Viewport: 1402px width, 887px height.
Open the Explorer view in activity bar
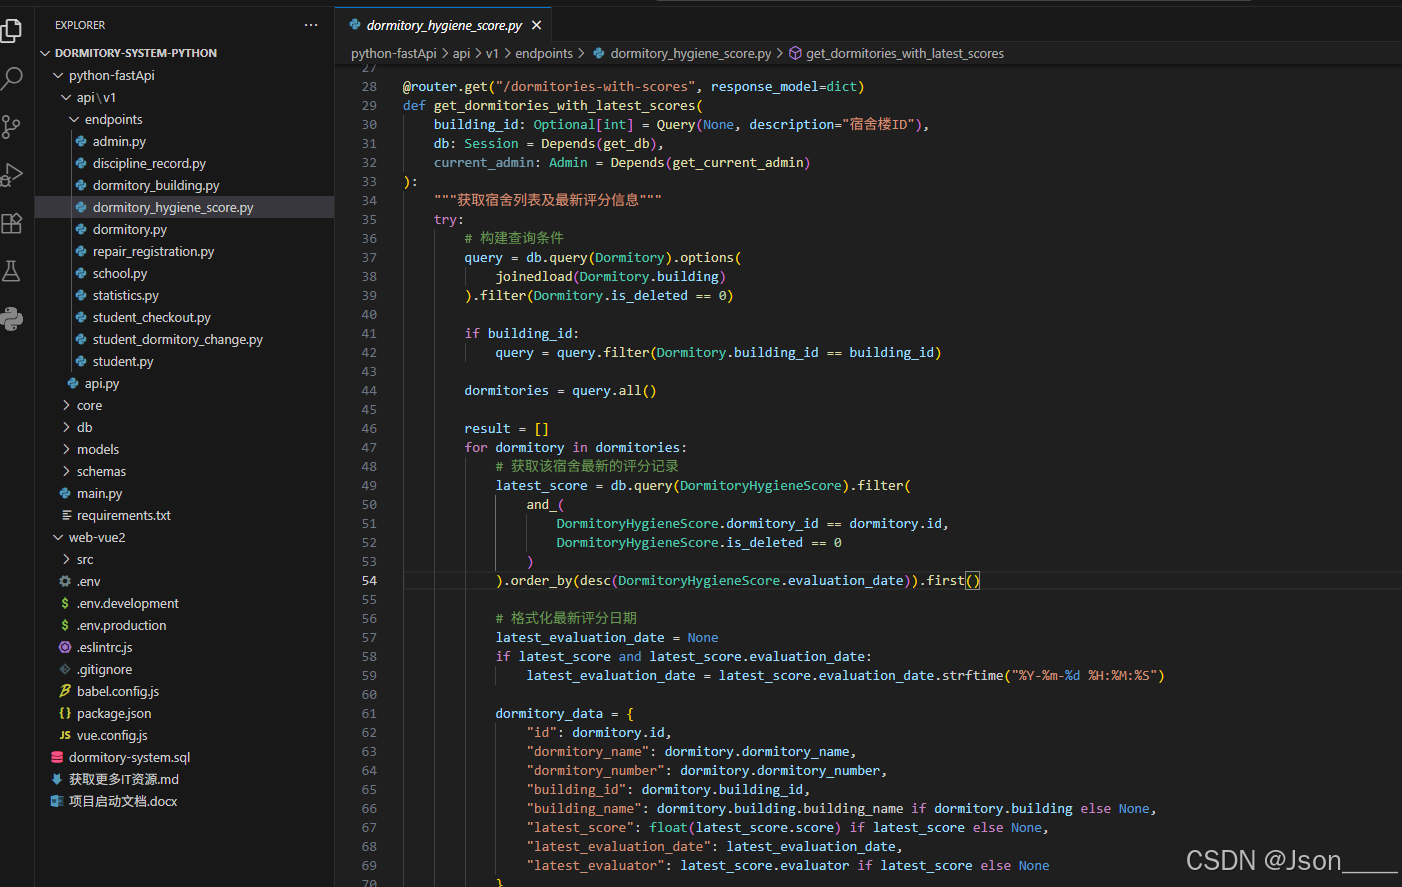point(11,31)
